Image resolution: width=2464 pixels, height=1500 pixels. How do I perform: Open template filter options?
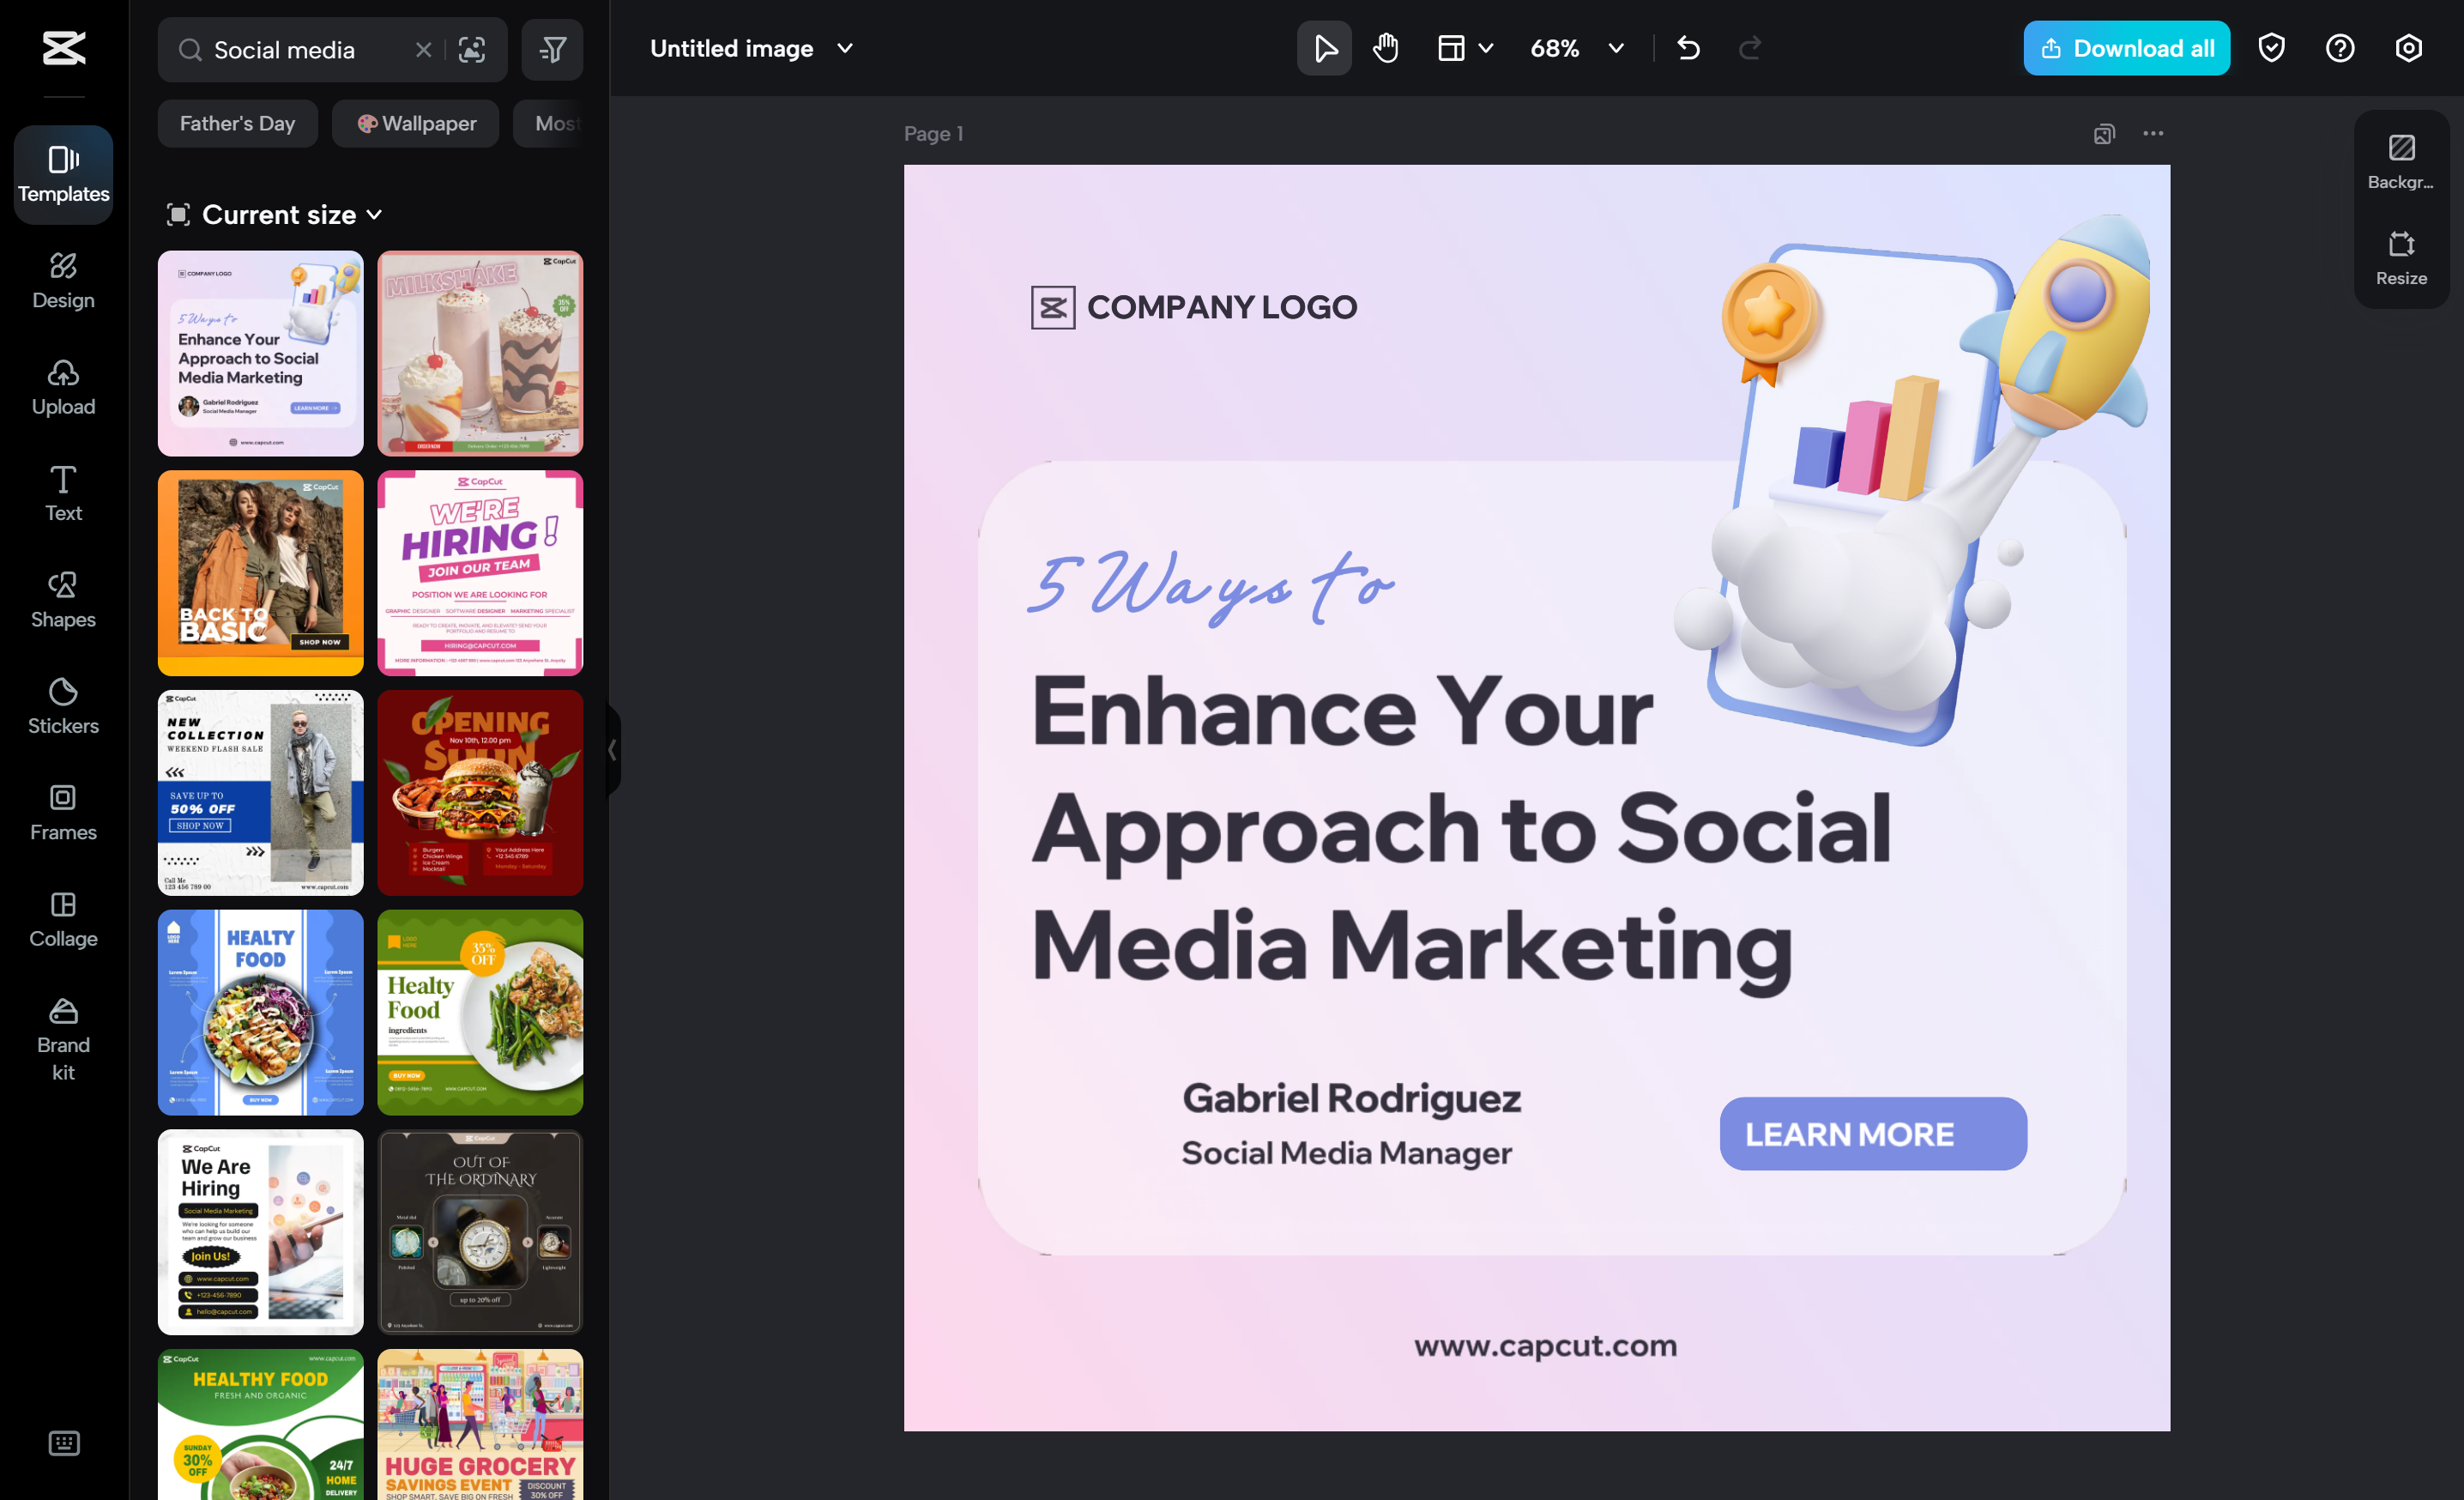point(552,49)
